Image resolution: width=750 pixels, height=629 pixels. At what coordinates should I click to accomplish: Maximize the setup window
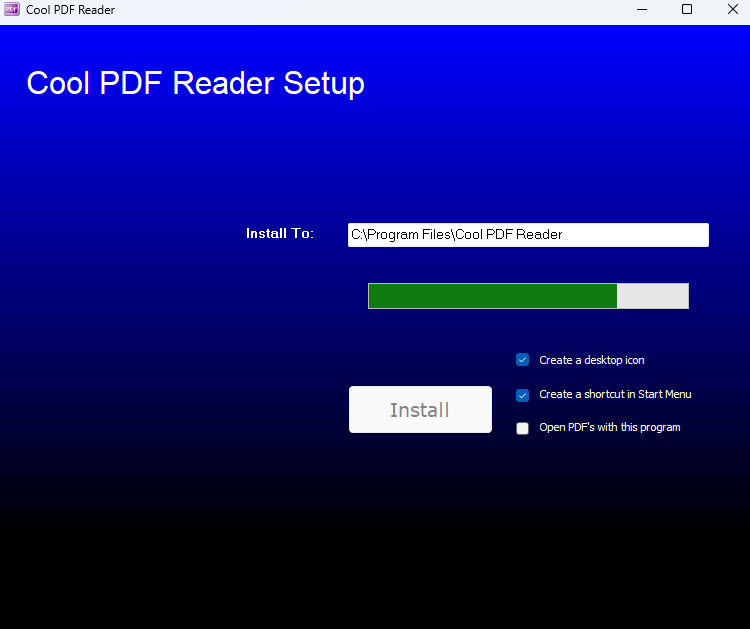point(687,10)
